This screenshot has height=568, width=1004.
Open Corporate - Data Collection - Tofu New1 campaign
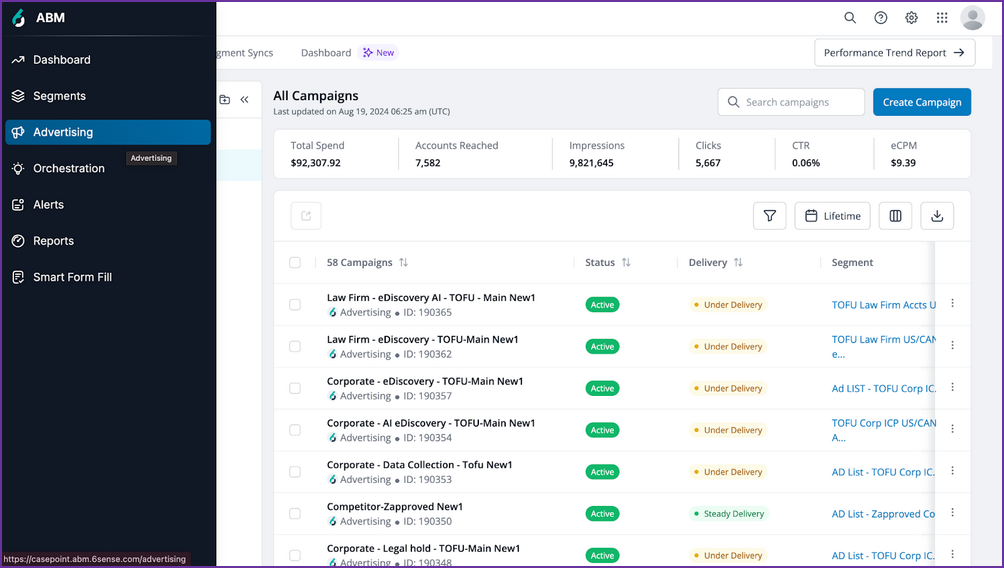click(419, 465)
